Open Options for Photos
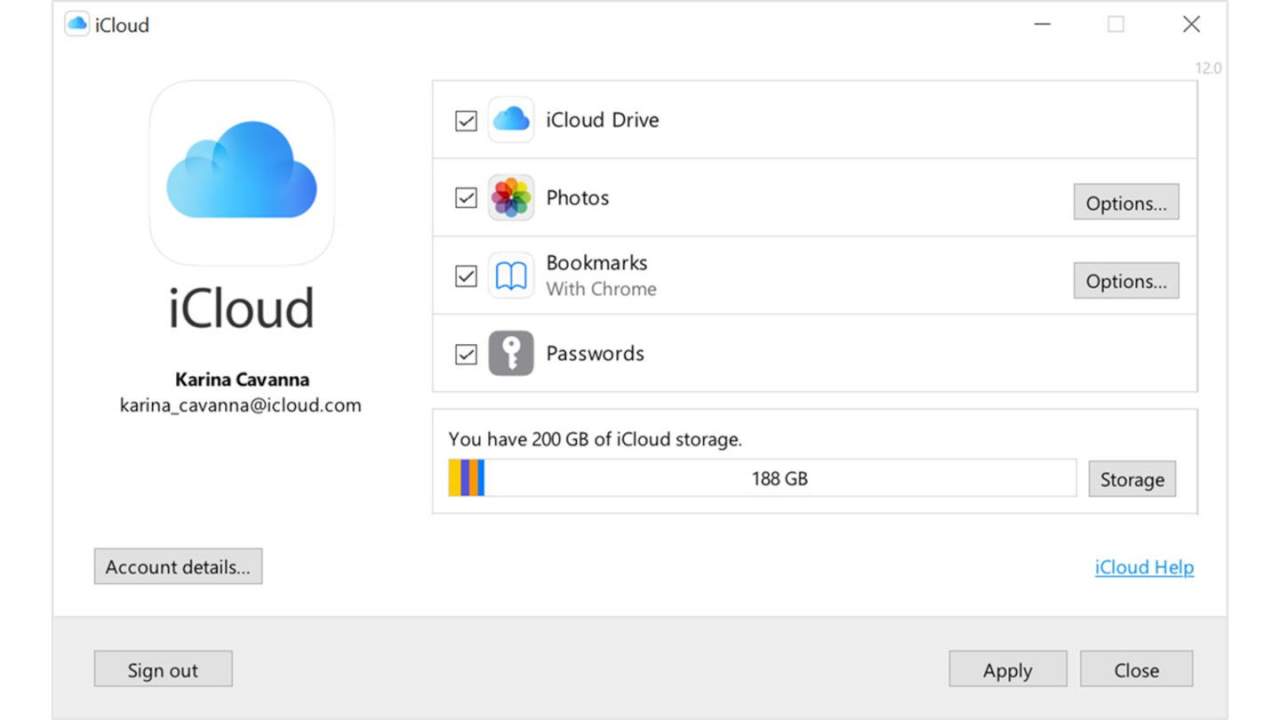The image size is (1280, 720). 1126,203
